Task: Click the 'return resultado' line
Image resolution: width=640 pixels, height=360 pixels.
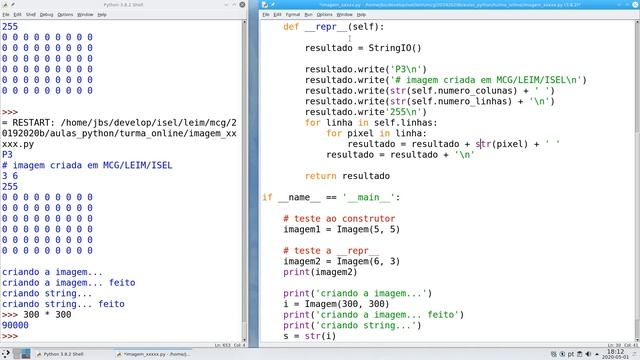Action: click(347, 176)
